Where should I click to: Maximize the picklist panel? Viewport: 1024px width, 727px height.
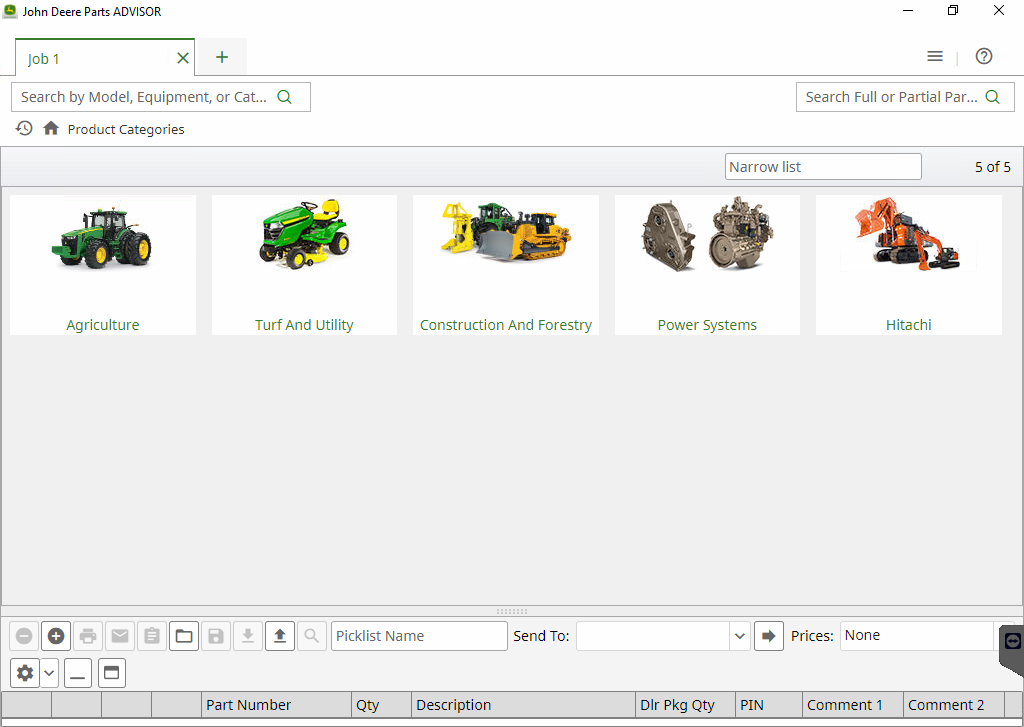point(112,673)
